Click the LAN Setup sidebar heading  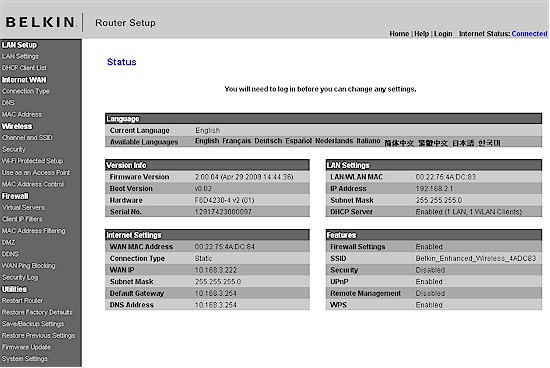click(x=19, y=45)
